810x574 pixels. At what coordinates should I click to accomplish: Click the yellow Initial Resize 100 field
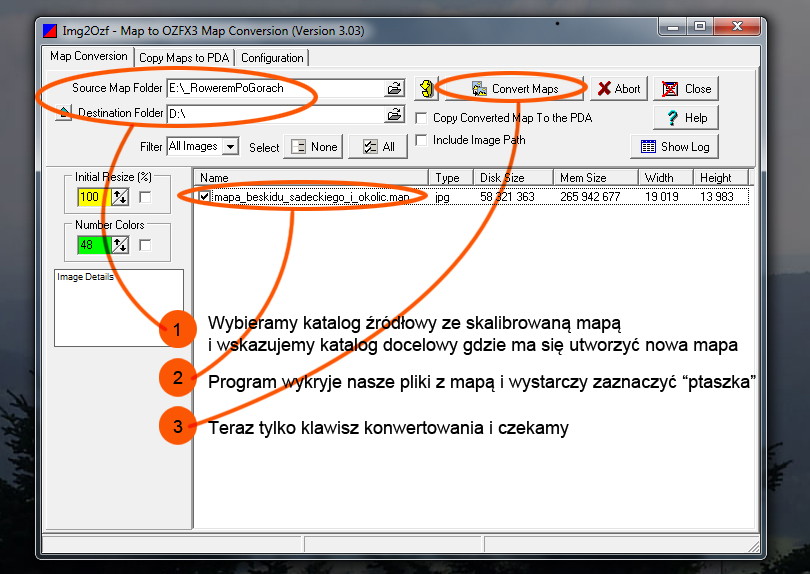click(x=94, y=197)
